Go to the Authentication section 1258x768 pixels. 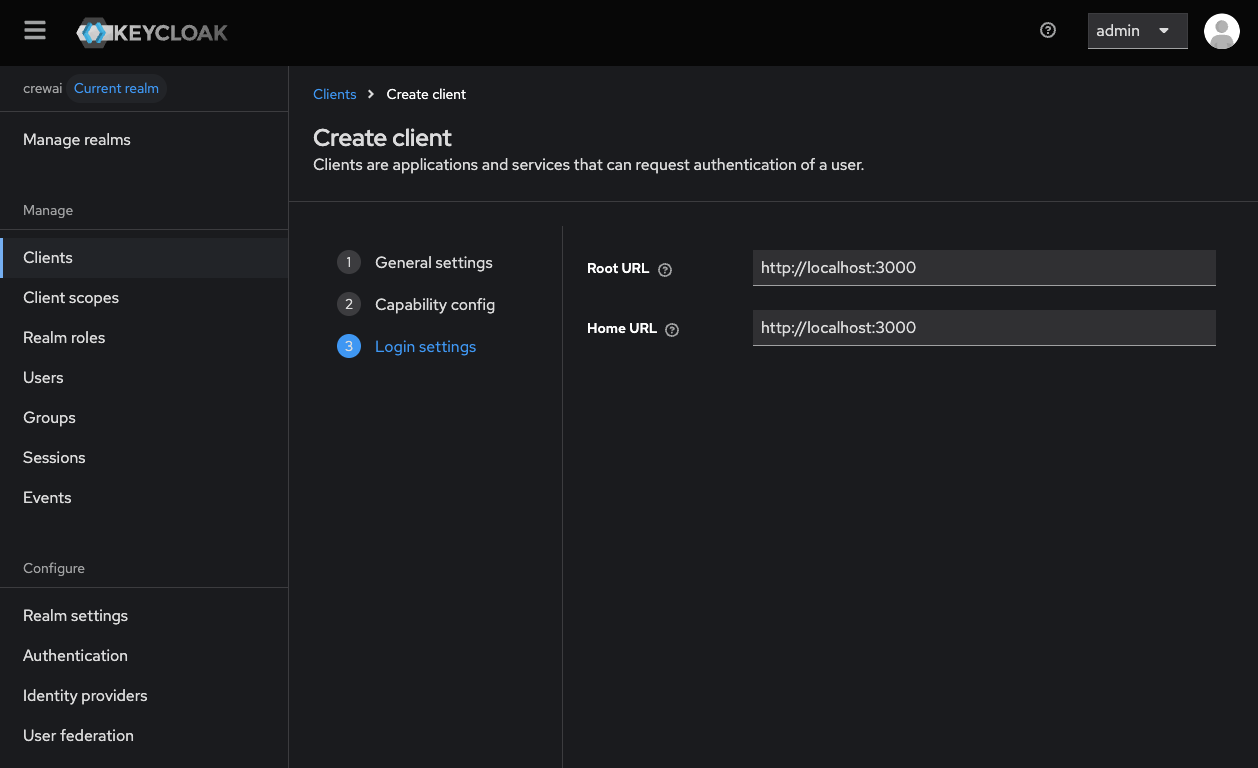75,655
